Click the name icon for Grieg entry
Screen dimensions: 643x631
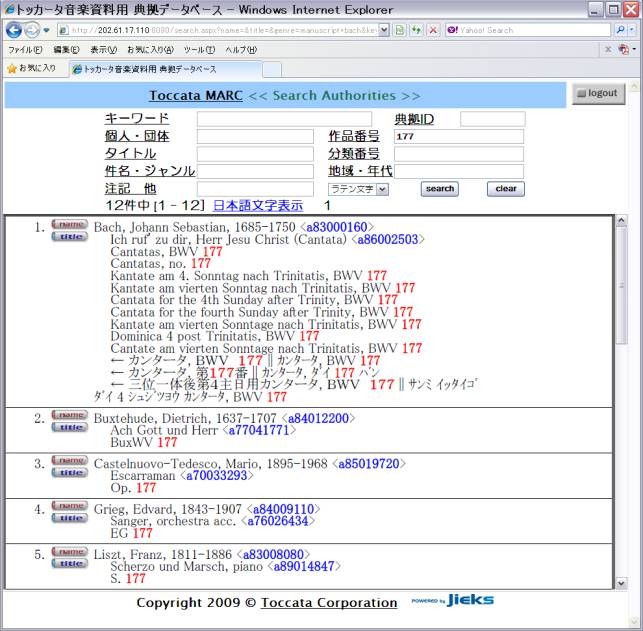[70, 506]
